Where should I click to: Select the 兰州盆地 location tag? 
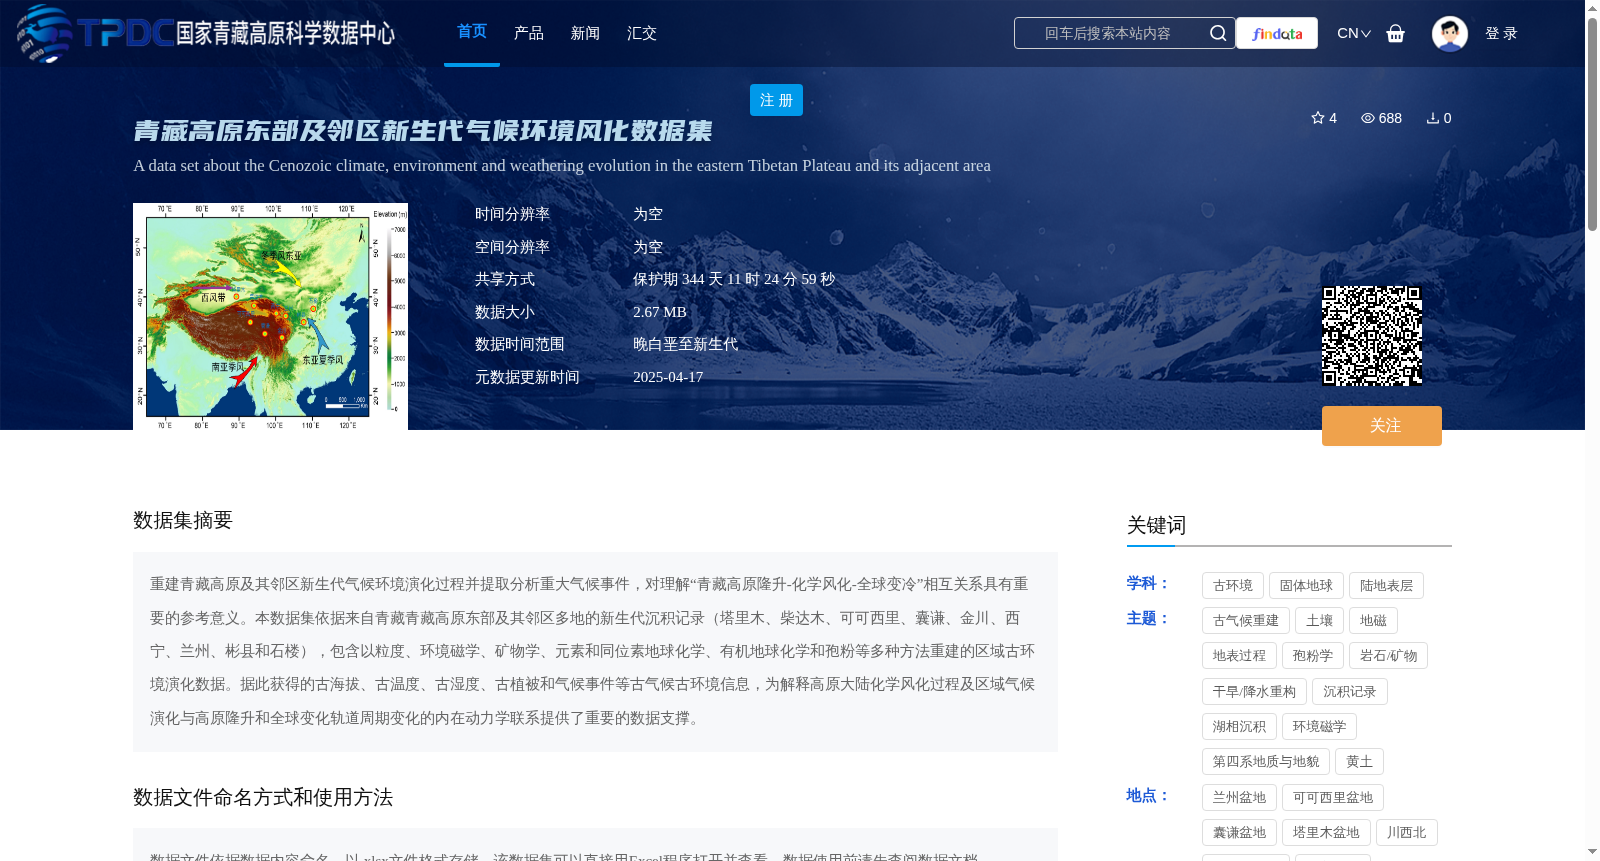point(1239,798)
